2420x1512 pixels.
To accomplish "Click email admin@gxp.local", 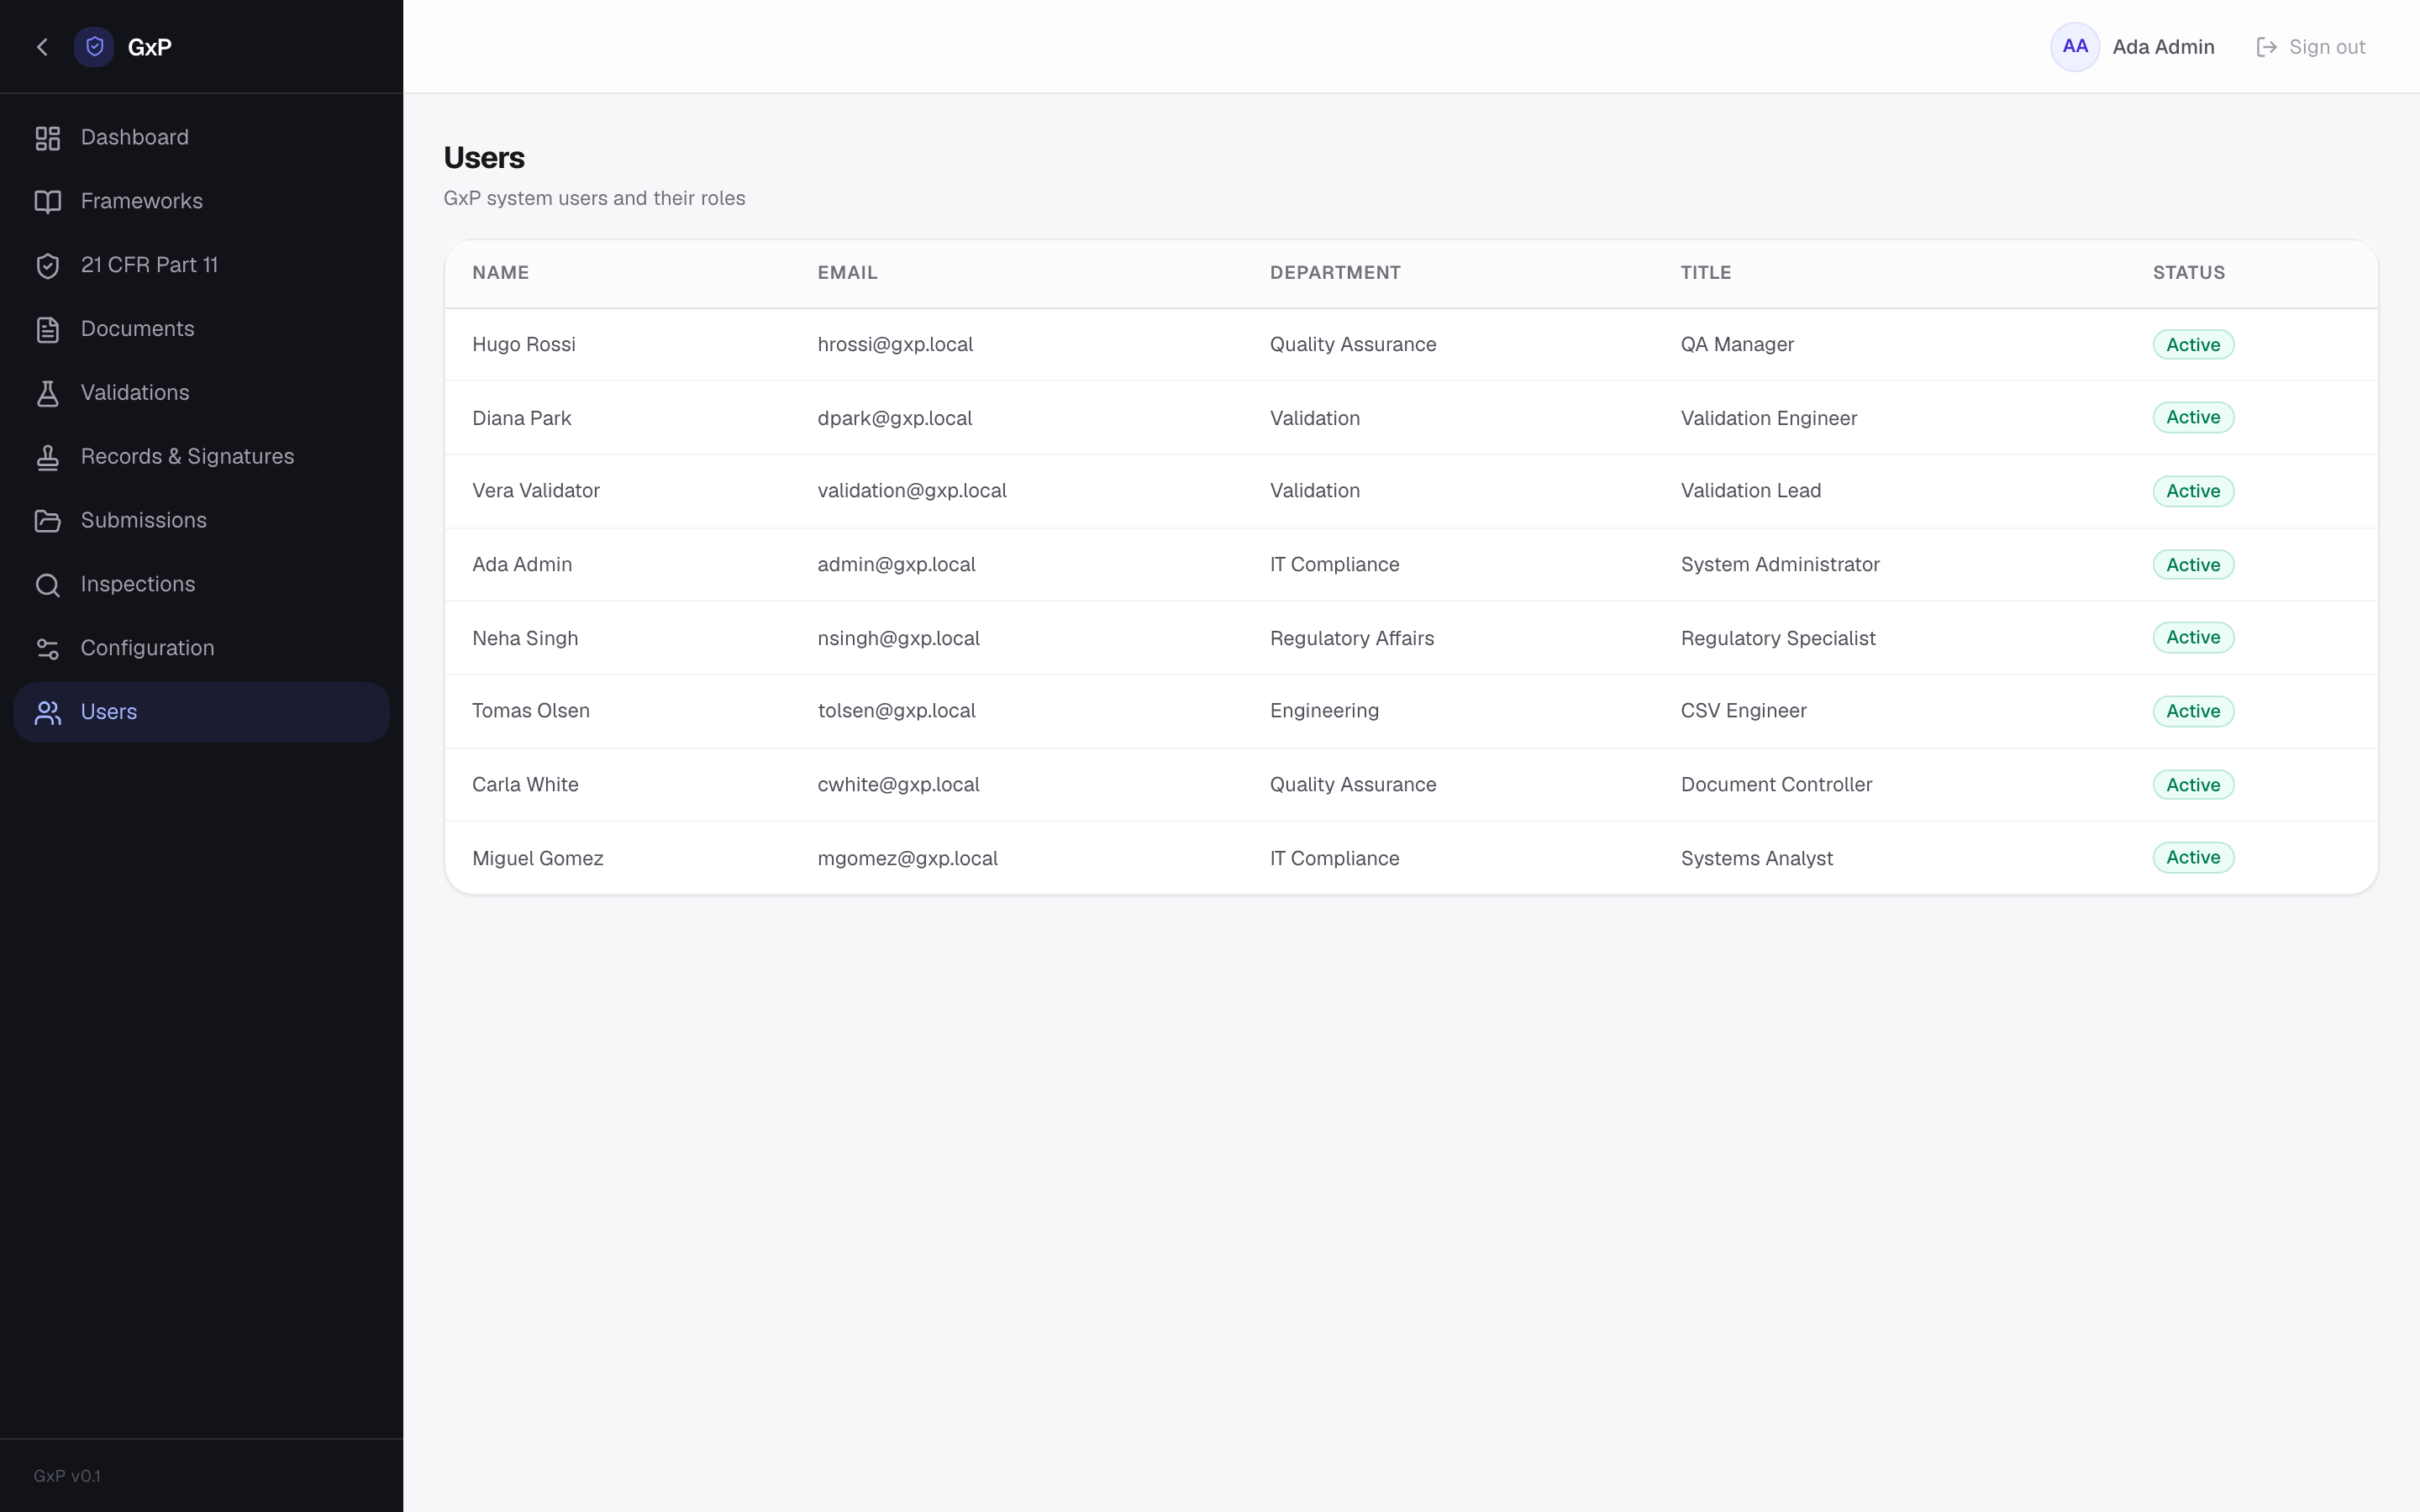I will click(896, 565).
